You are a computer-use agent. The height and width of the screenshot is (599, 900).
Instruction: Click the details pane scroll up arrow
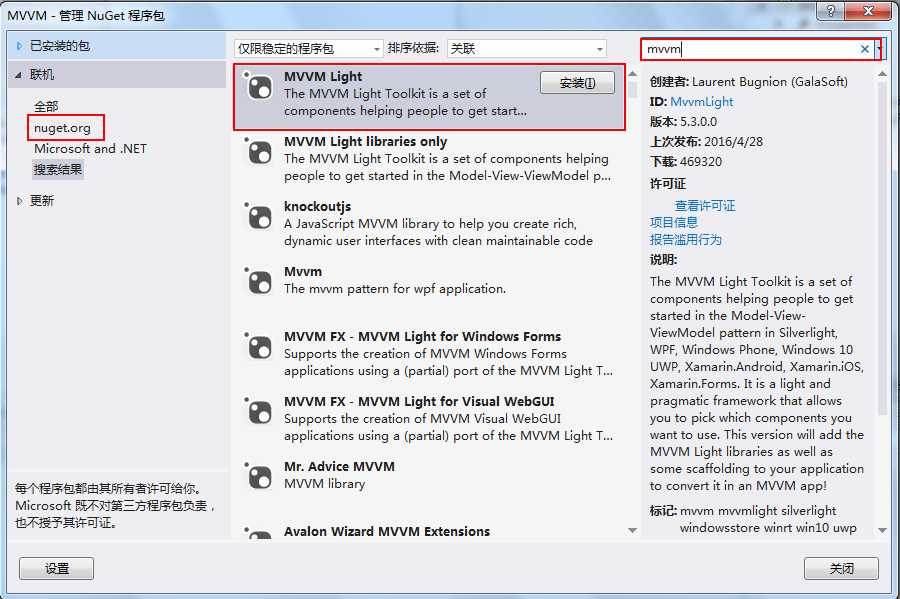(882, 74)
